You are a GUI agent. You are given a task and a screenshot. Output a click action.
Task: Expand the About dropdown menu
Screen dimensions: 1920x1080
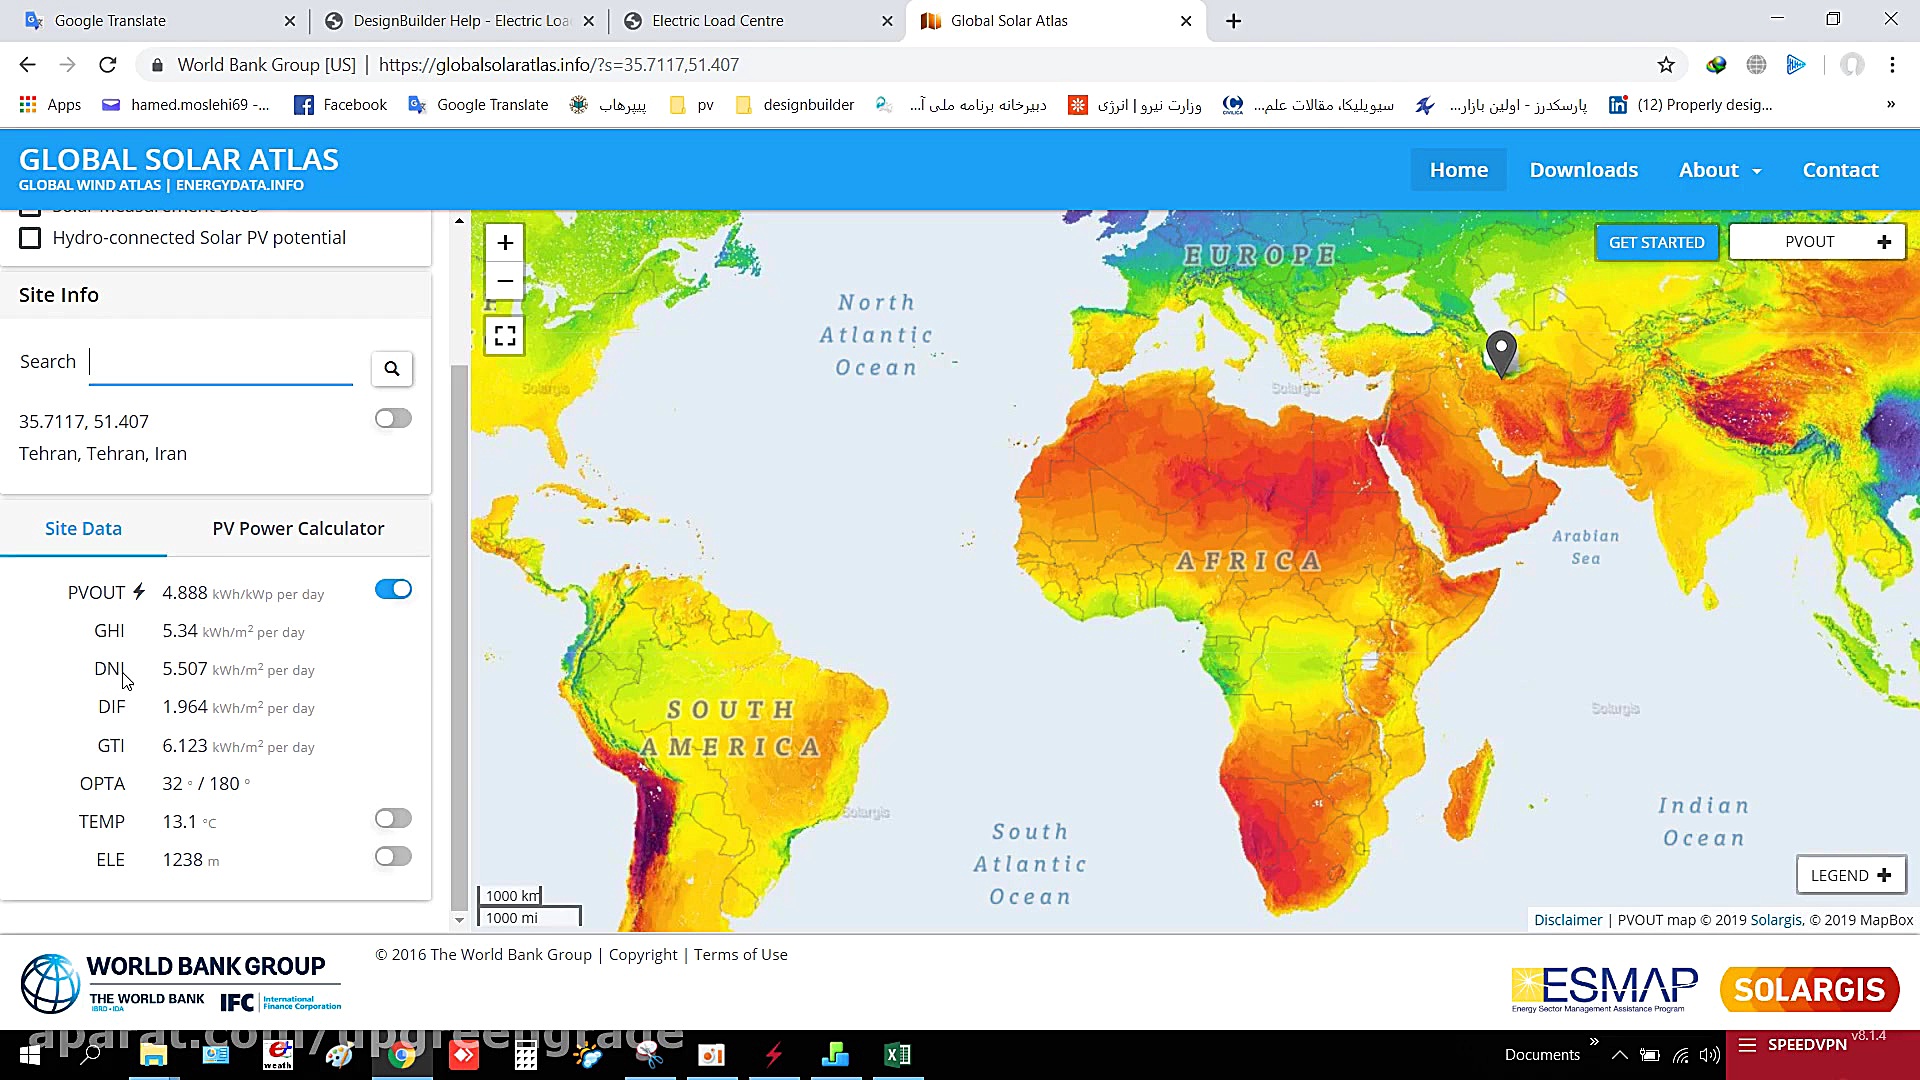click(1719, 170)
